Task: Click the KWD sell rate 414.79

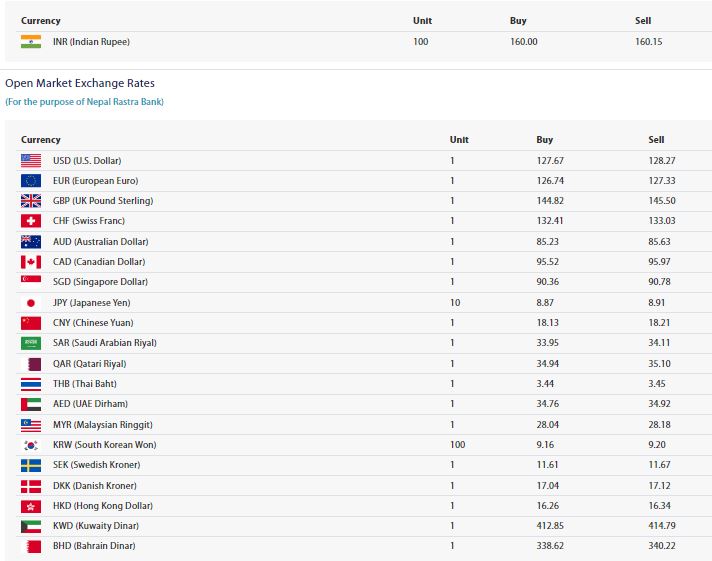Action: click(x=662, y=526)
